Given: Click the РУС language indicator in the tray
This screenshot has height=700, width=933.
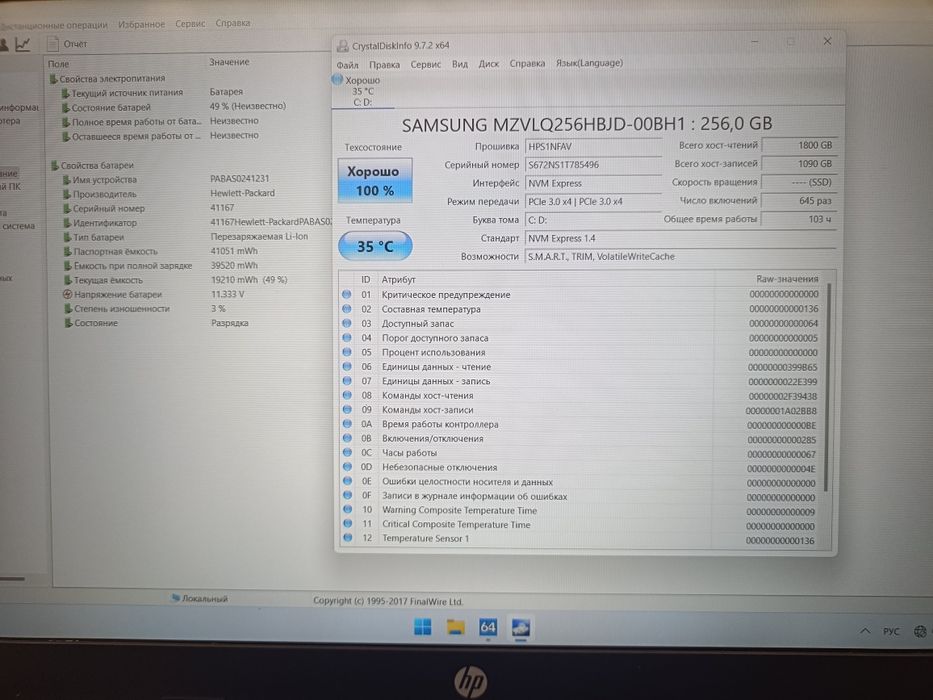Looking at the screenshot, I should pyautogui.click(x=891, y=632).
